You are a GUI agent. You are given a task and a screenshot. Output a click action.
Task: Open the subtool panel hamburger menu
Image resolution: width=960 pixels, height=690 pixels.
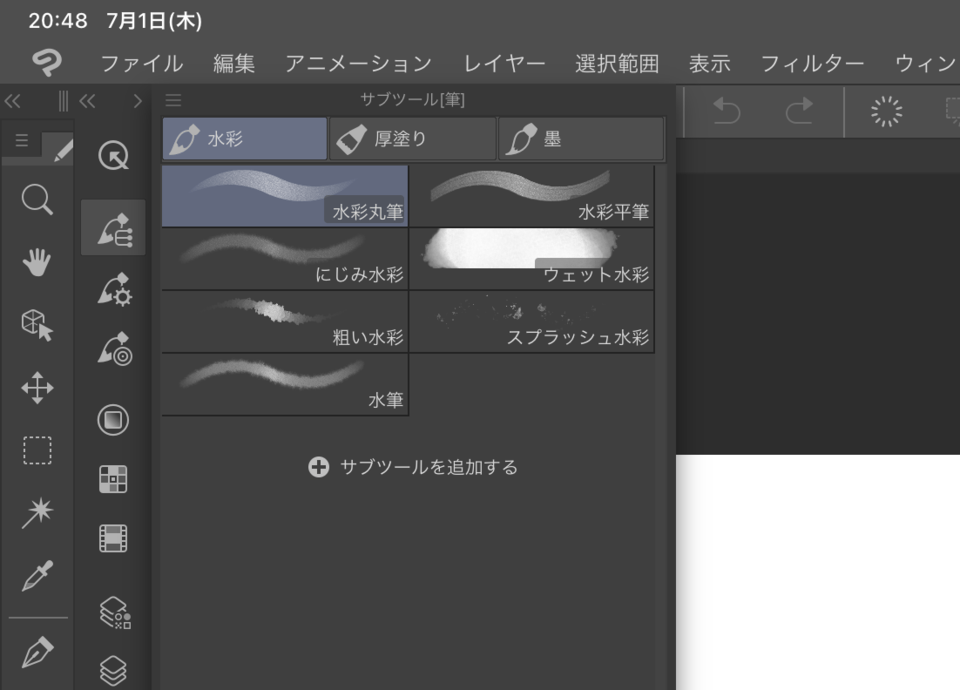[x=174, y=100]
